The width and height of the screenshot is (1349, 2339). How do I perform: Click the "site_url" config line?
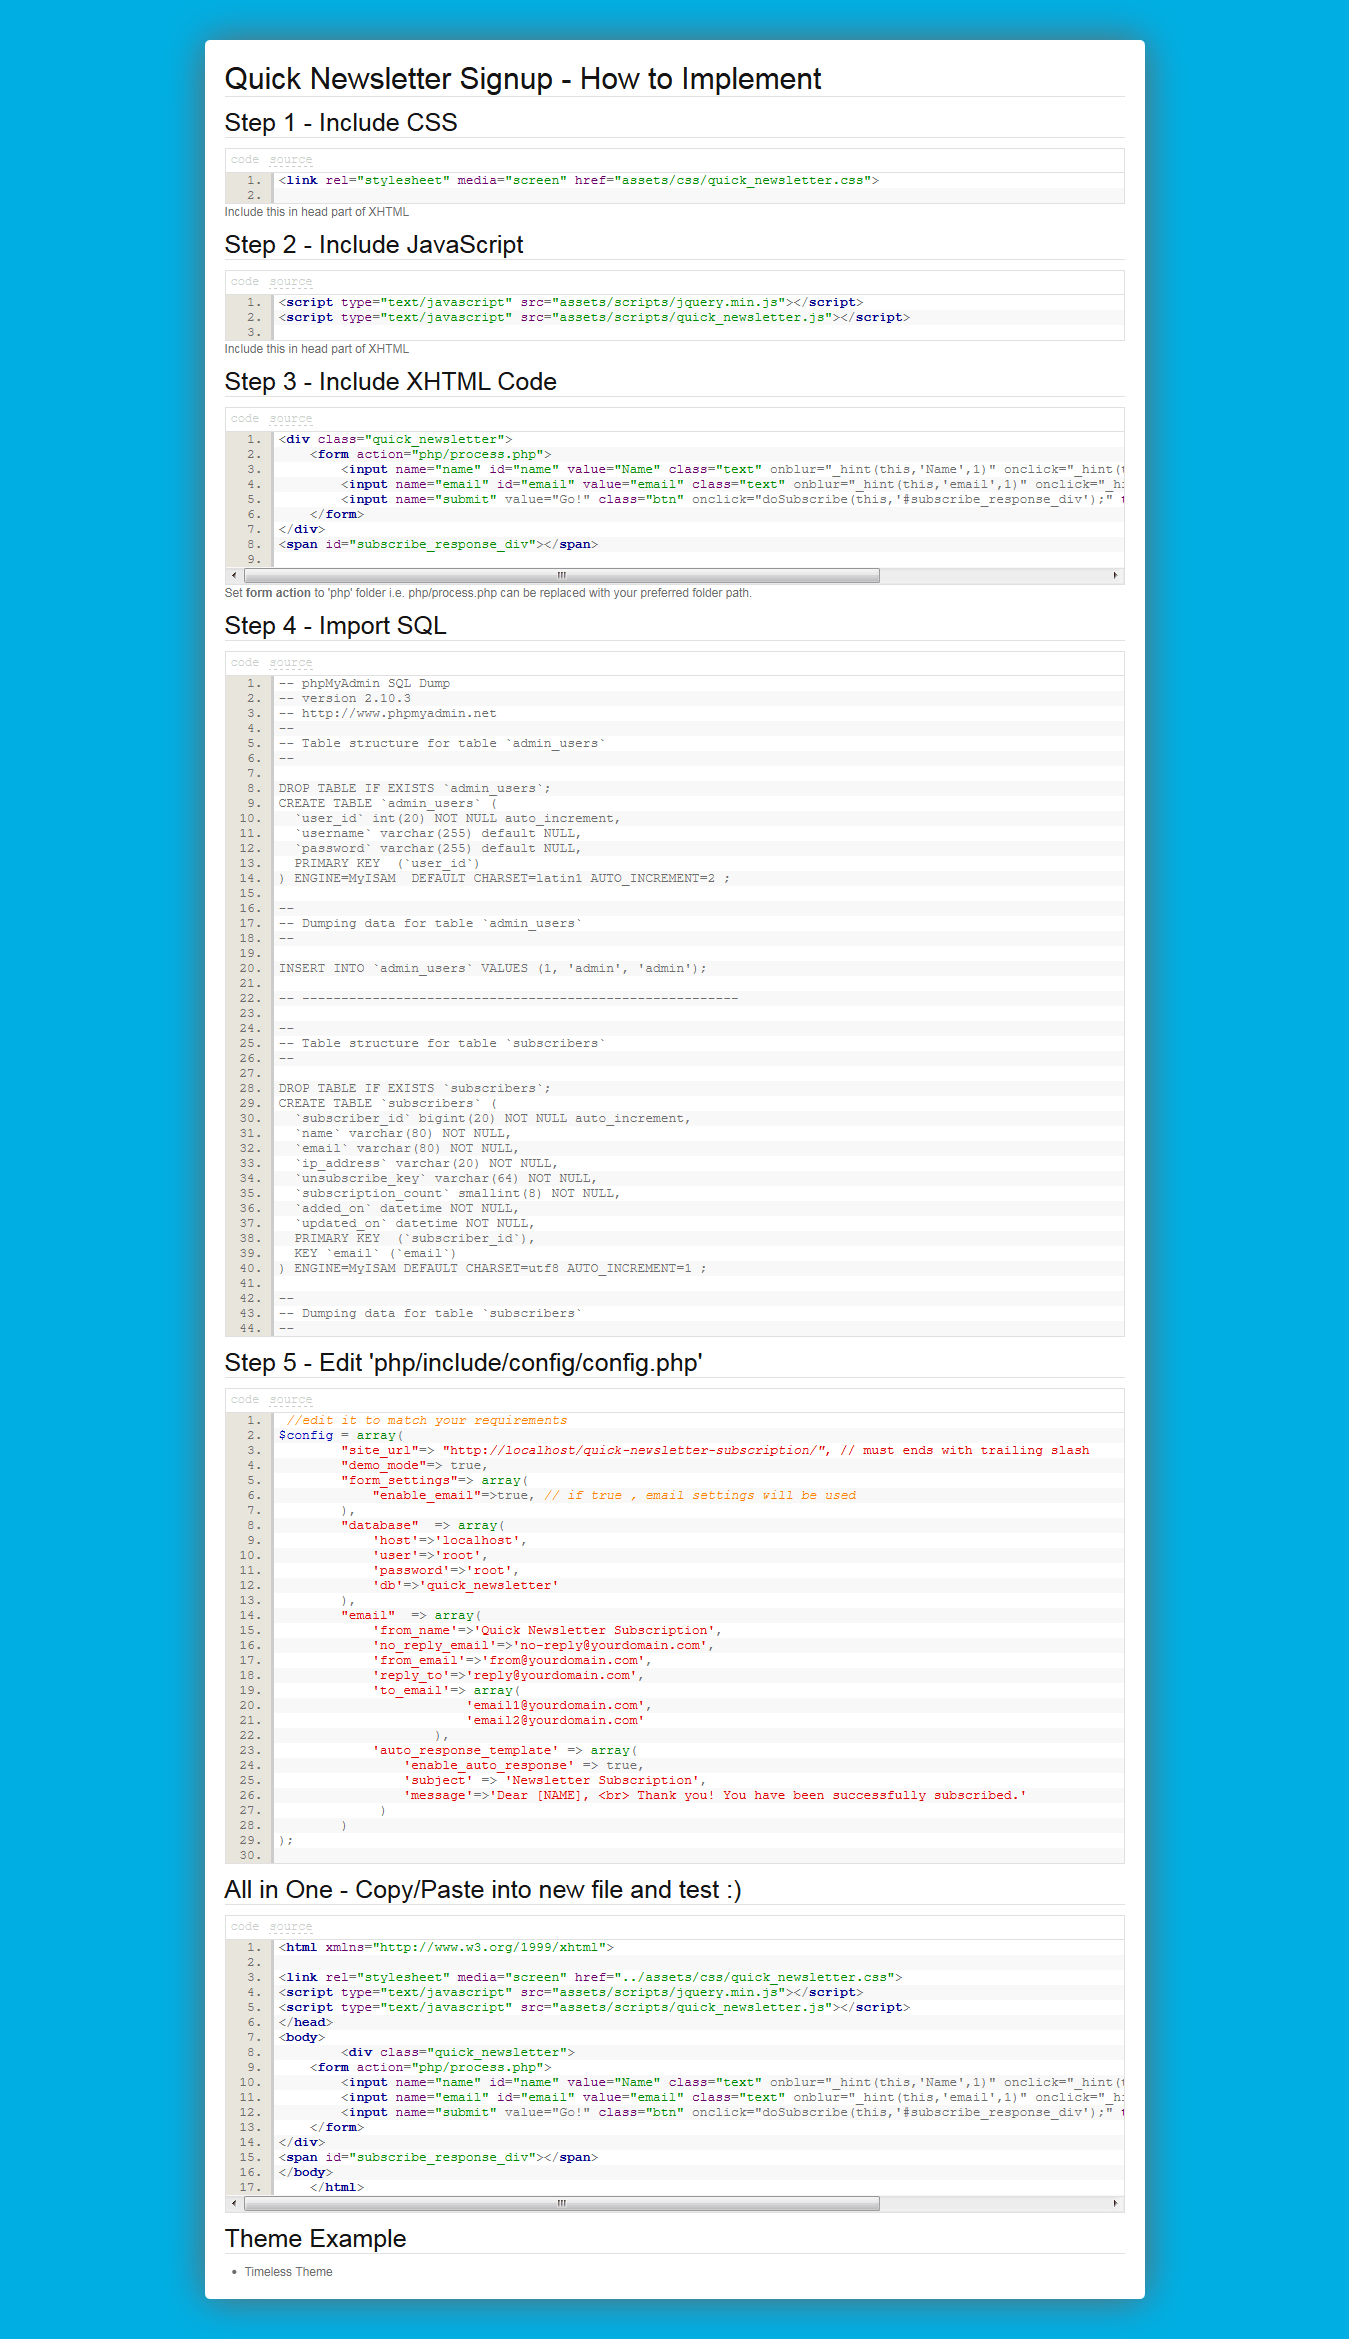pos(715,1451)
